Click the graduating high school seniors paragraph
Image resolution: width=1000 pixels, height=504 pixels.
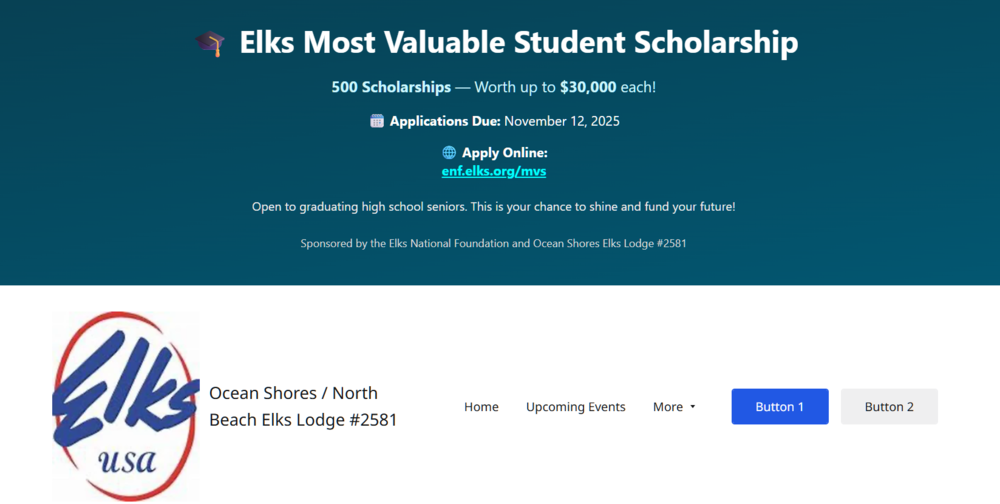494,207
